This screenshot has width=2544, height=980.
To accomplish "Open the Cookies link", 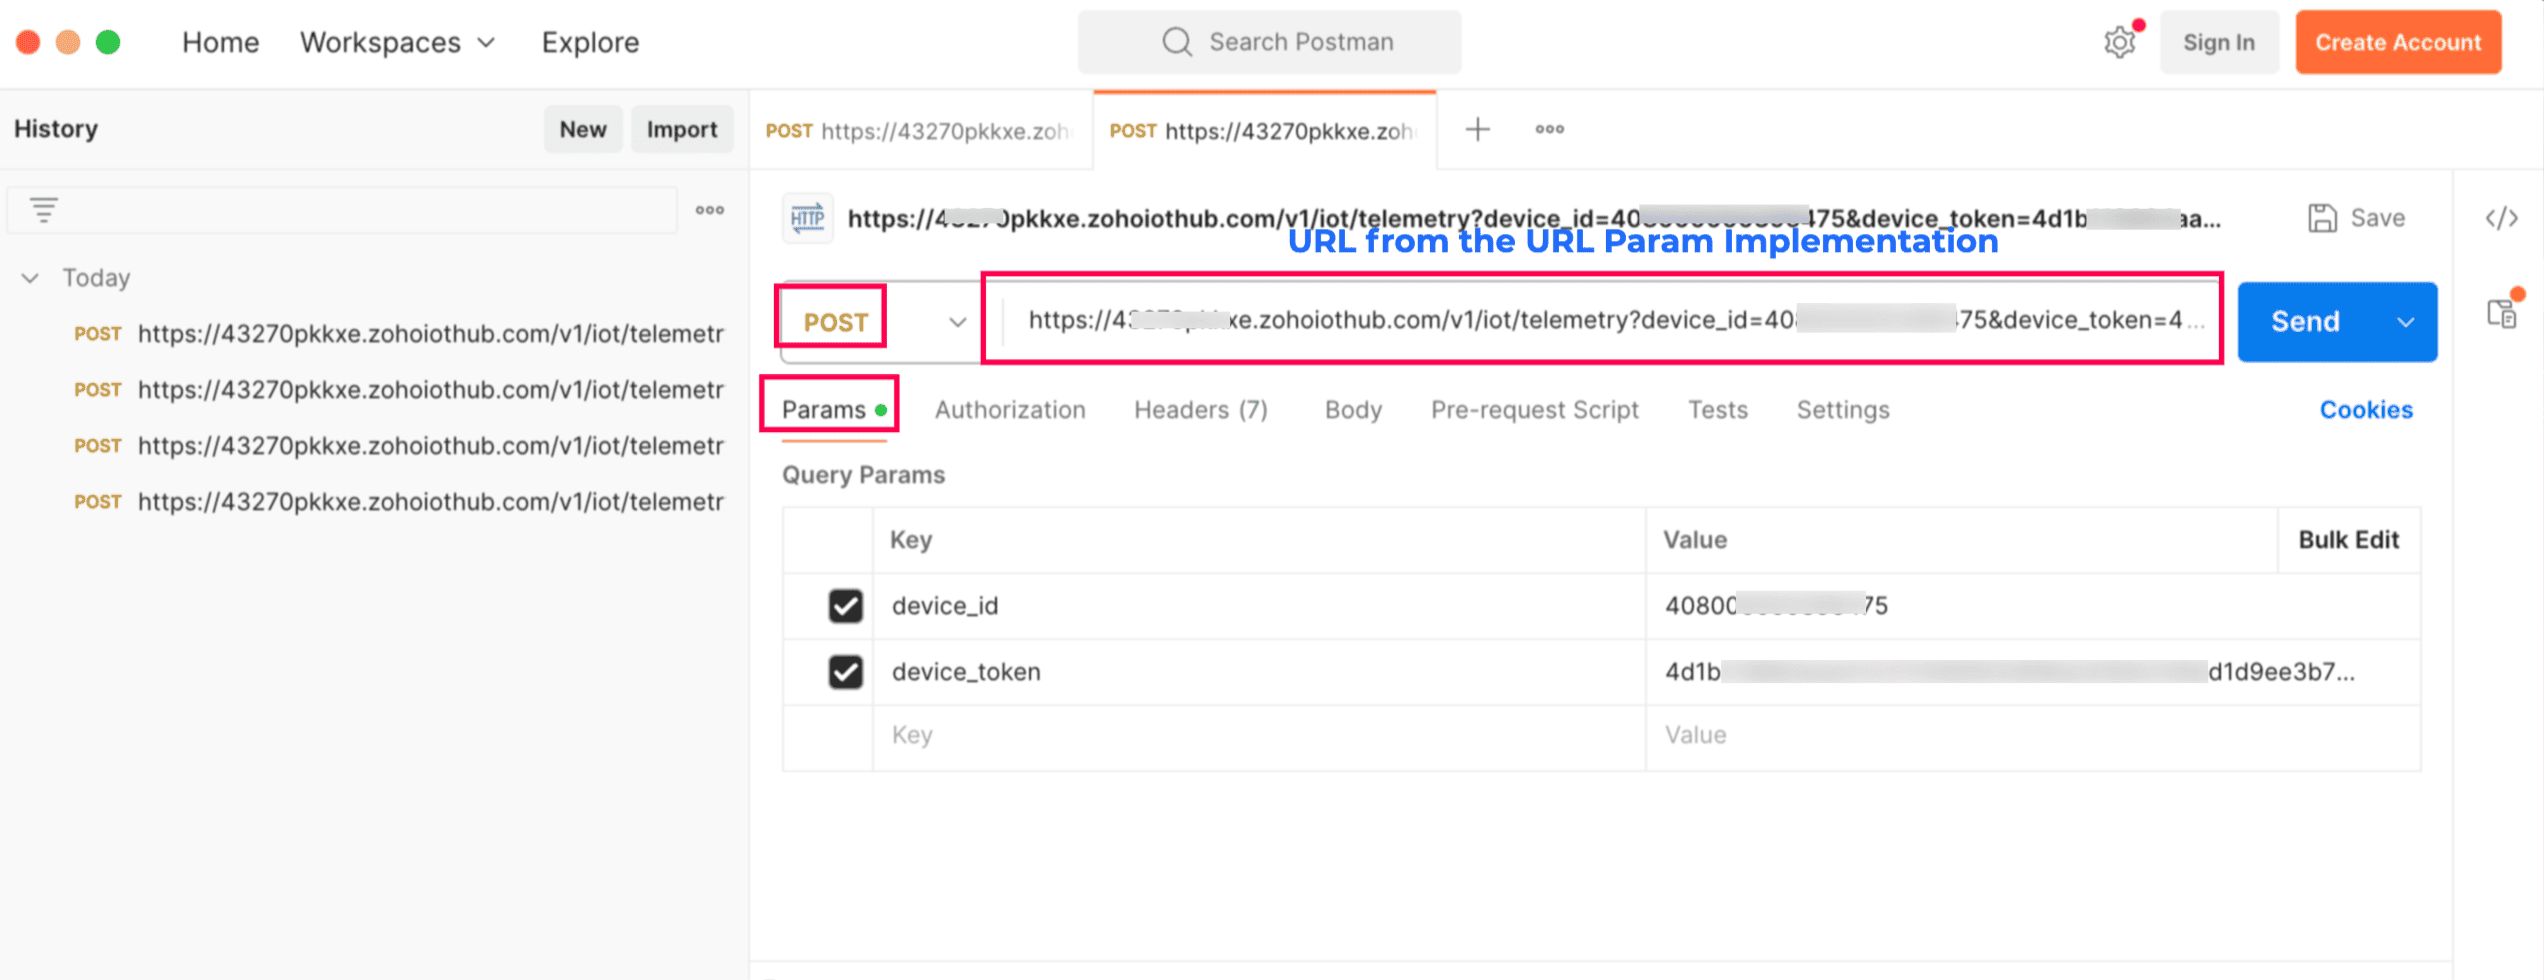I will (2366, 410).
